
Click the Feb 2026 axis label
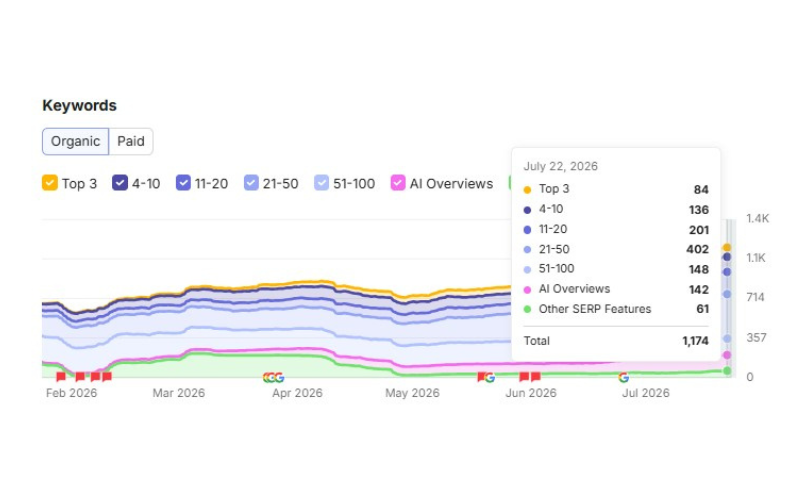[x=71, y=393]
